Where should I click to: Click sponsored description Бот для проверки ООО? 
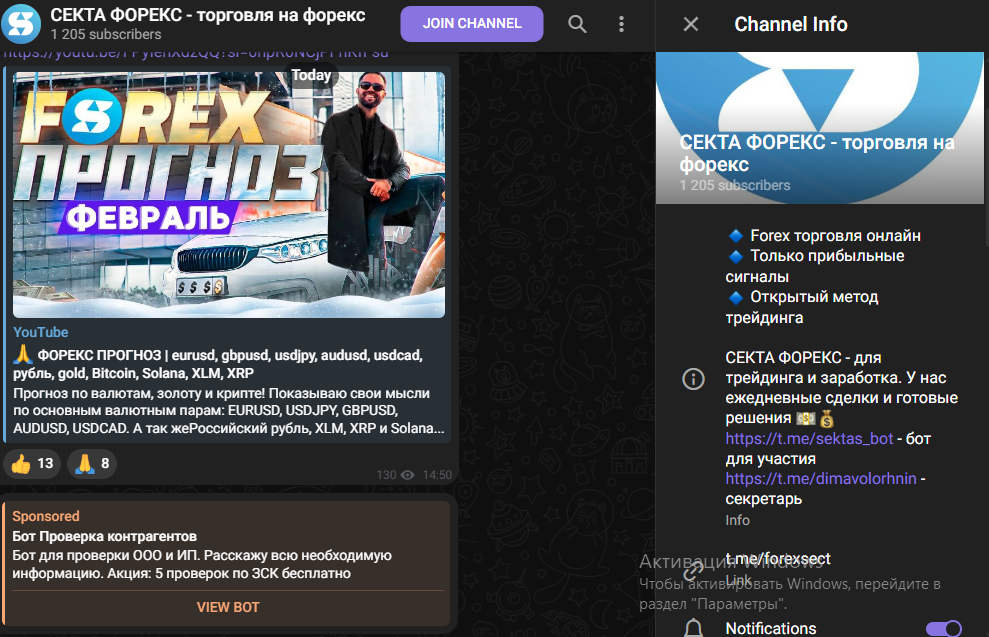click(202, 564)
